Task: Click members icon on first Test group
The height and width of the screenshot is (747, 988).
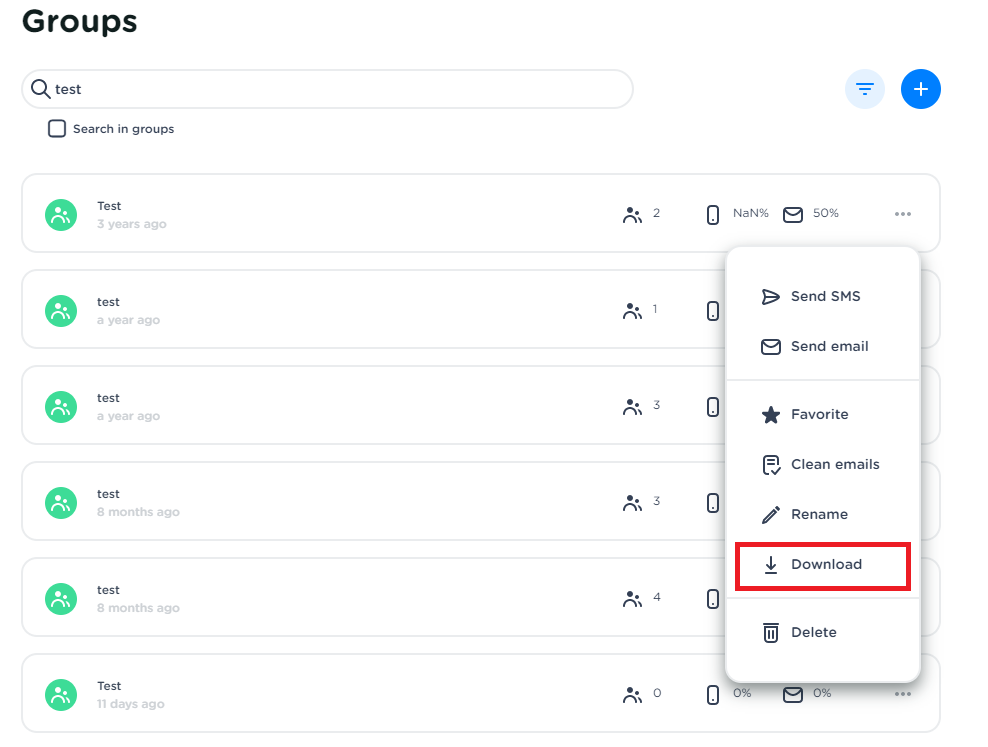Action: 632,214
